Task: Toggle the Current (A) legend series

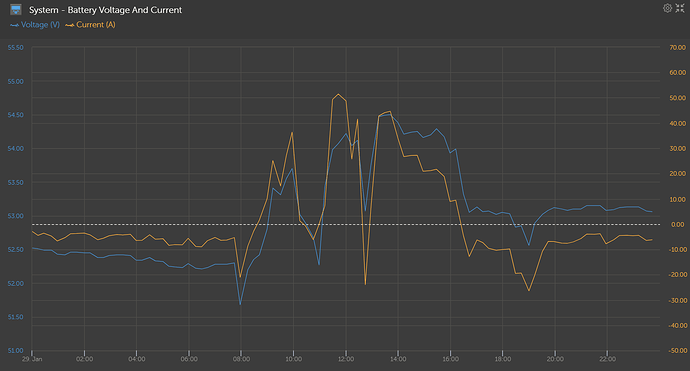Action: 90,25
